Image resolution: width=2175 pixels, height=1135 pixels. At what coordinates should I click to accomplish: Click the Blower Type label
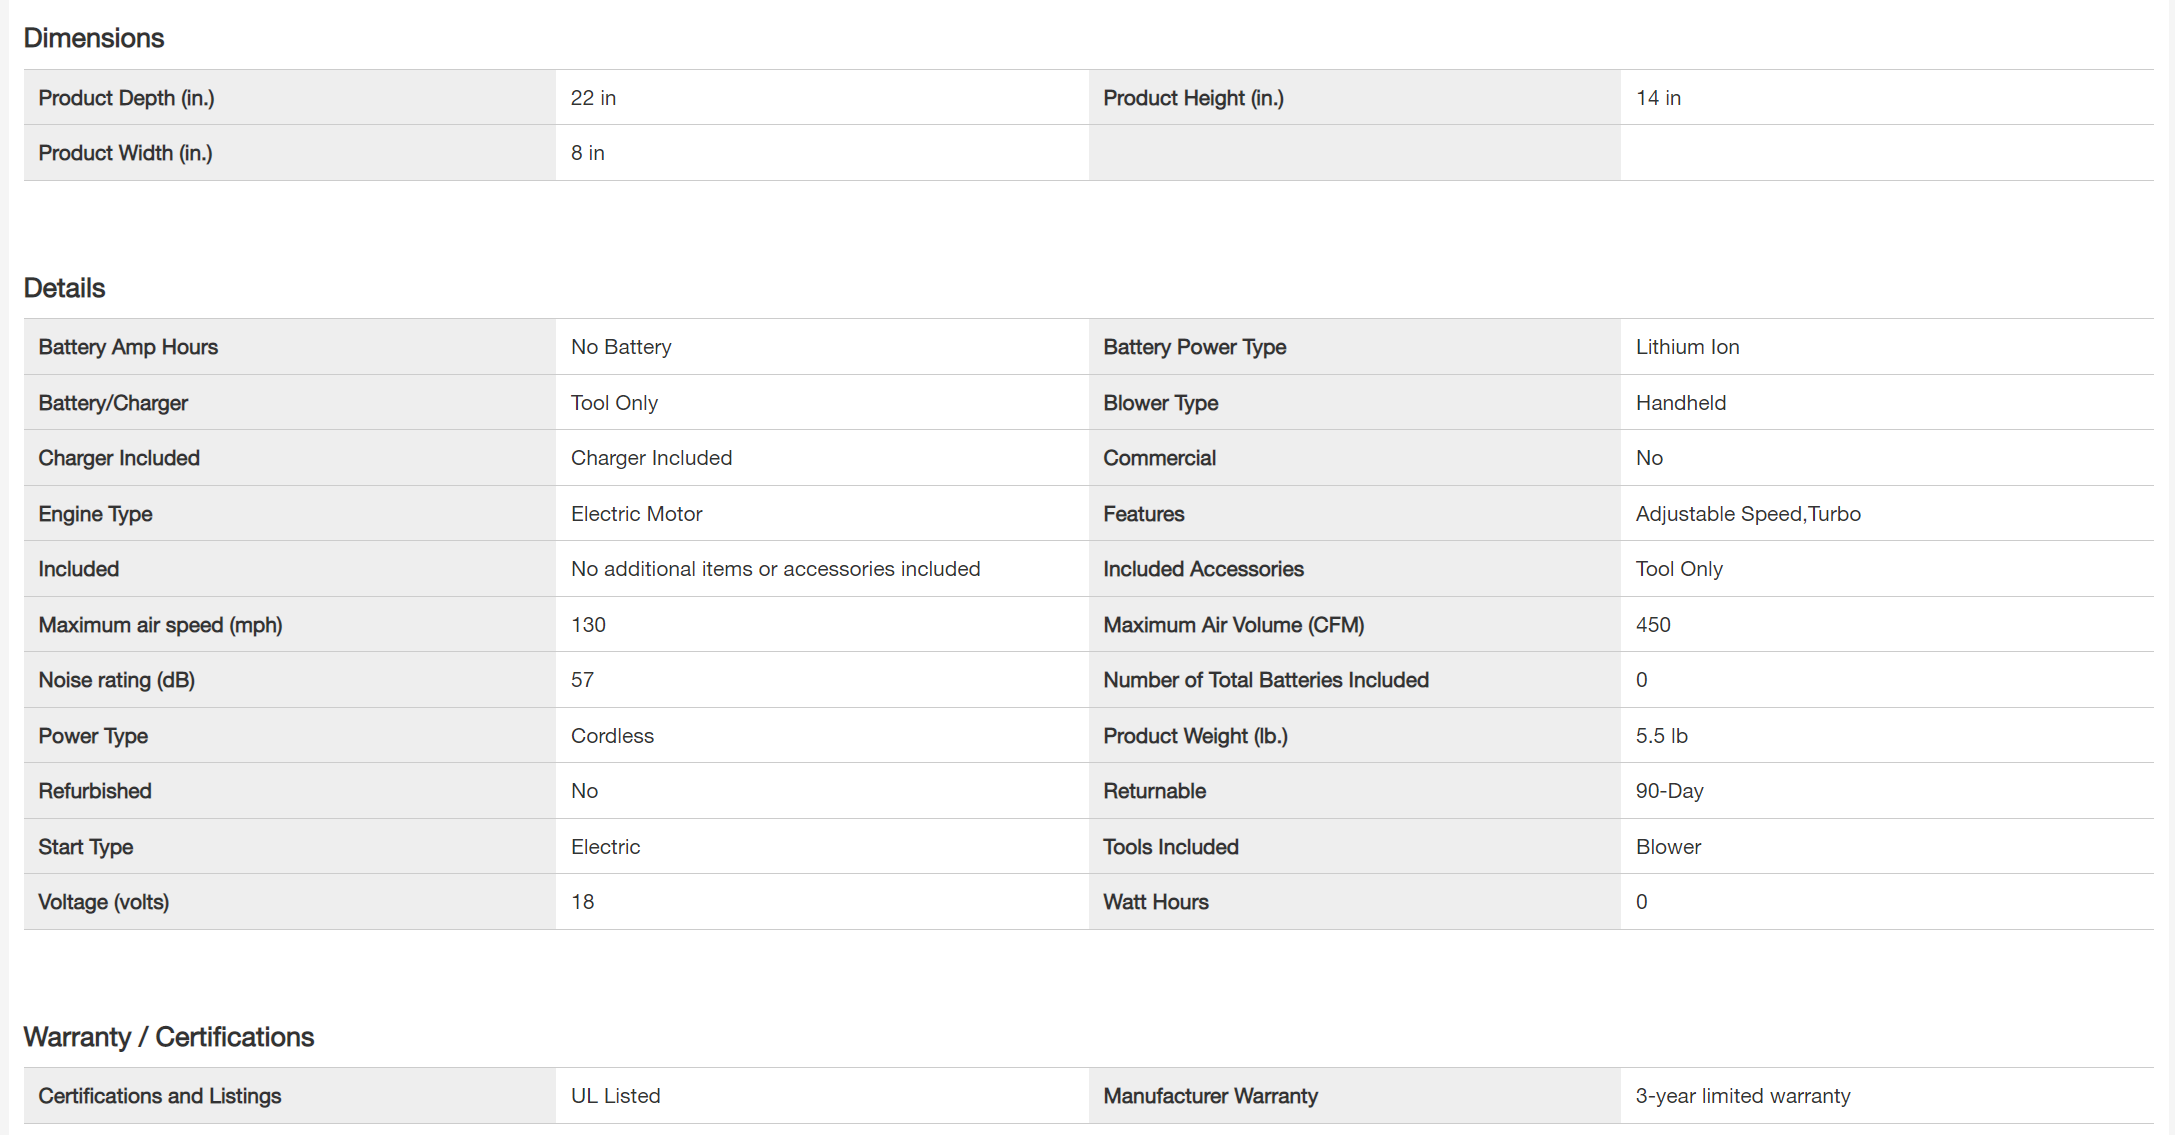(1160, 403)
